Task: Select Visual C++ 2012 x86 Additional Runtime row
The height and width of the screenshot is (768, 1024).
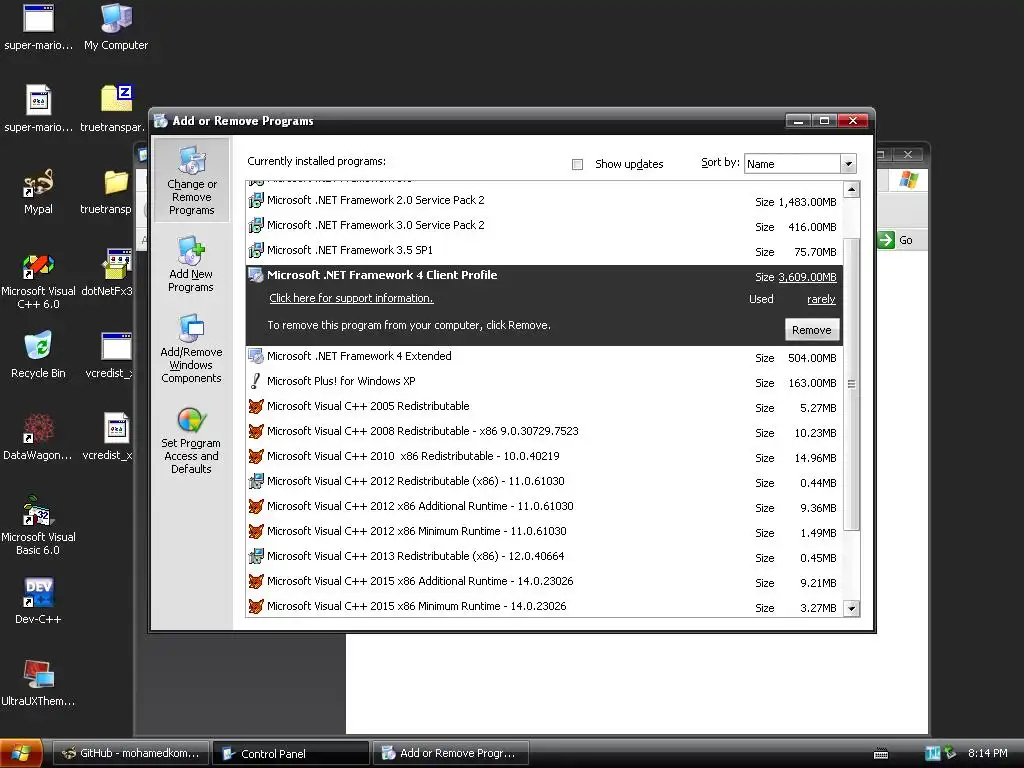Action: [545, 507]
